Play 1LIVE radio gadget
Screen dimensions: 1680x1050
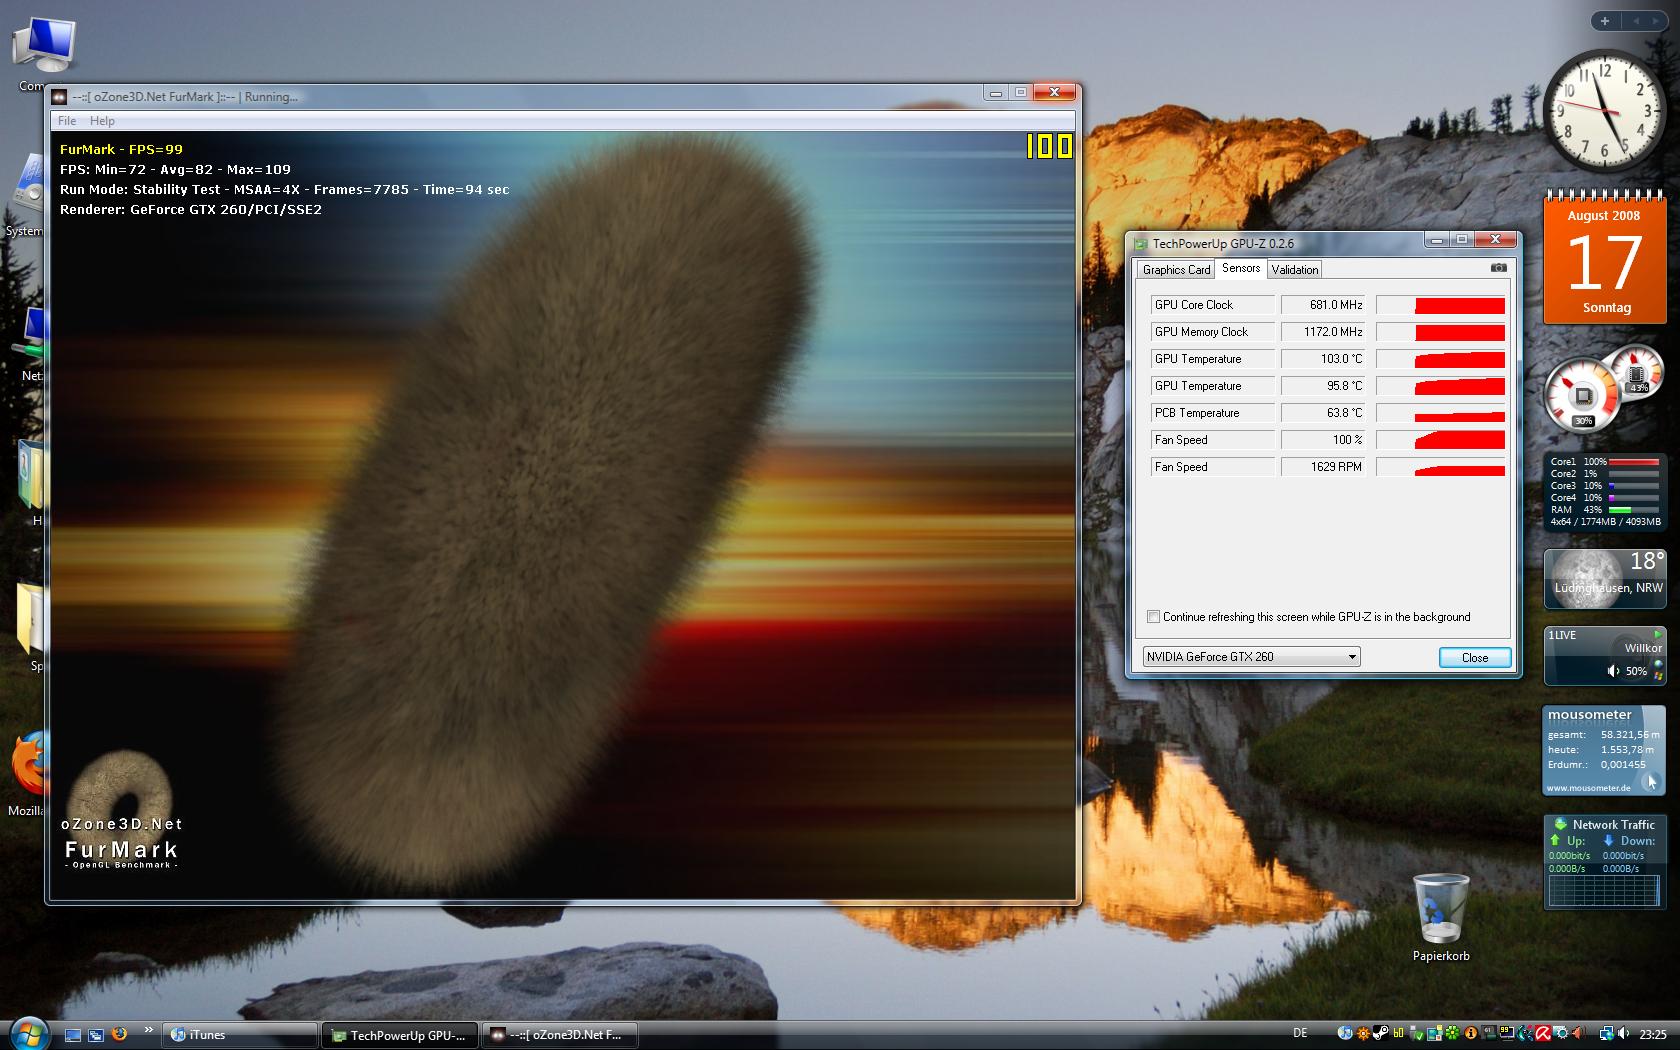pos(1657,634)
